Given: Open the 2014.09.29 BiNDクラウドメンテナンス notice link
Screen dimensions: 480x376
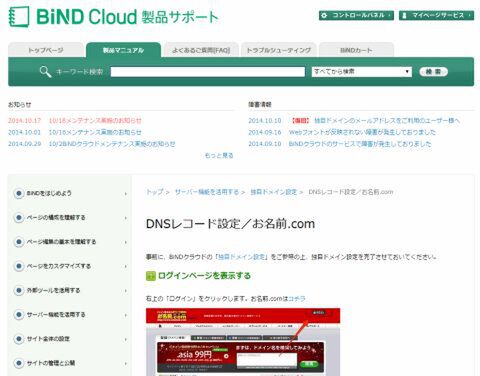Looking at the screenshot, I should (x=112, y=144).
